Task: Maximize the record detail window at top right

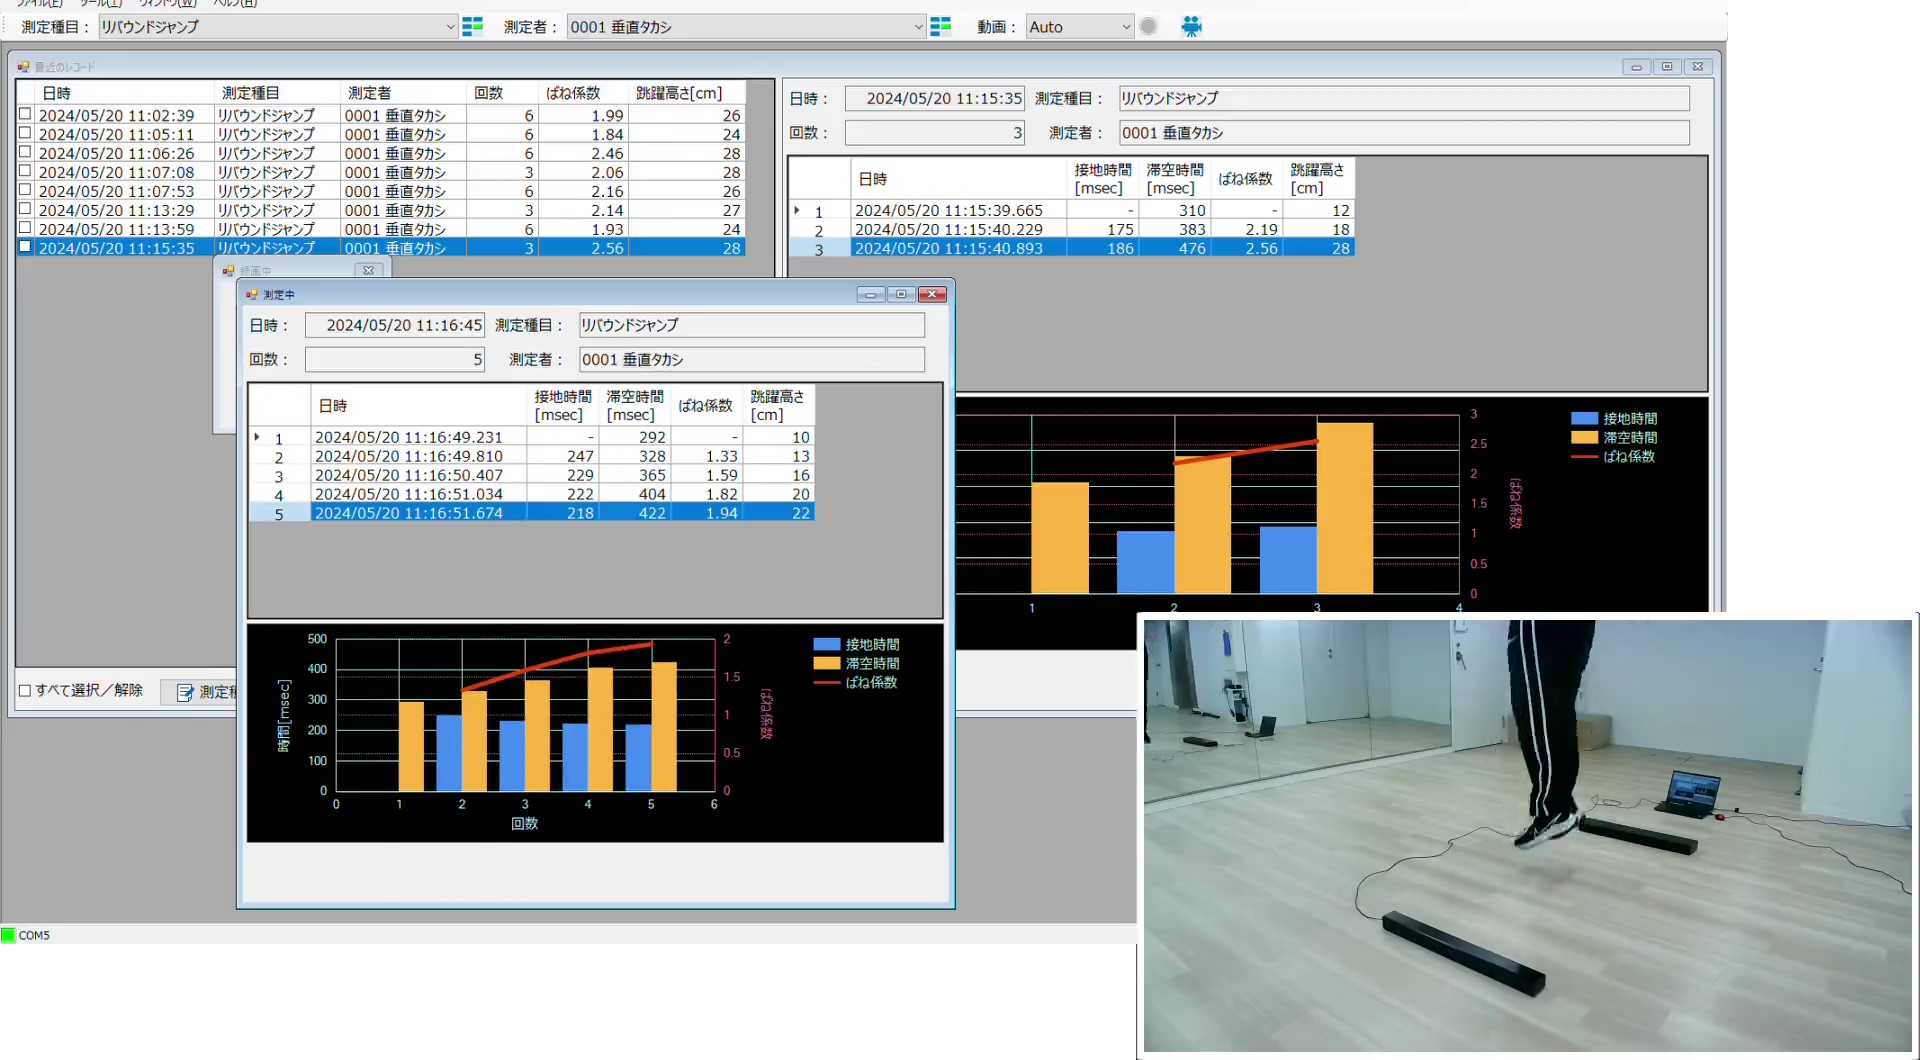Action: pyautogui.click(x=1666, y=67)
